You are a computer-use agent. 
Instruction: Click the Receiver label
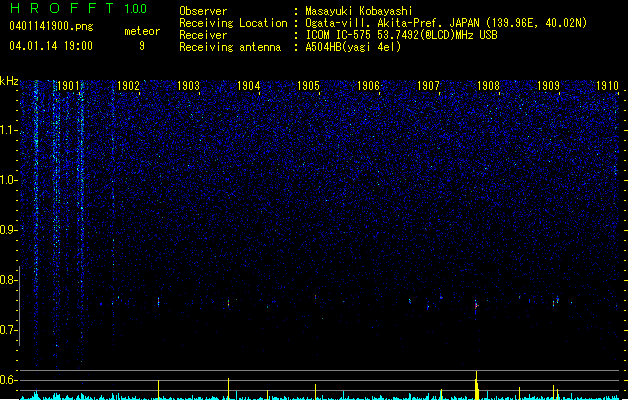coord(203,35)
